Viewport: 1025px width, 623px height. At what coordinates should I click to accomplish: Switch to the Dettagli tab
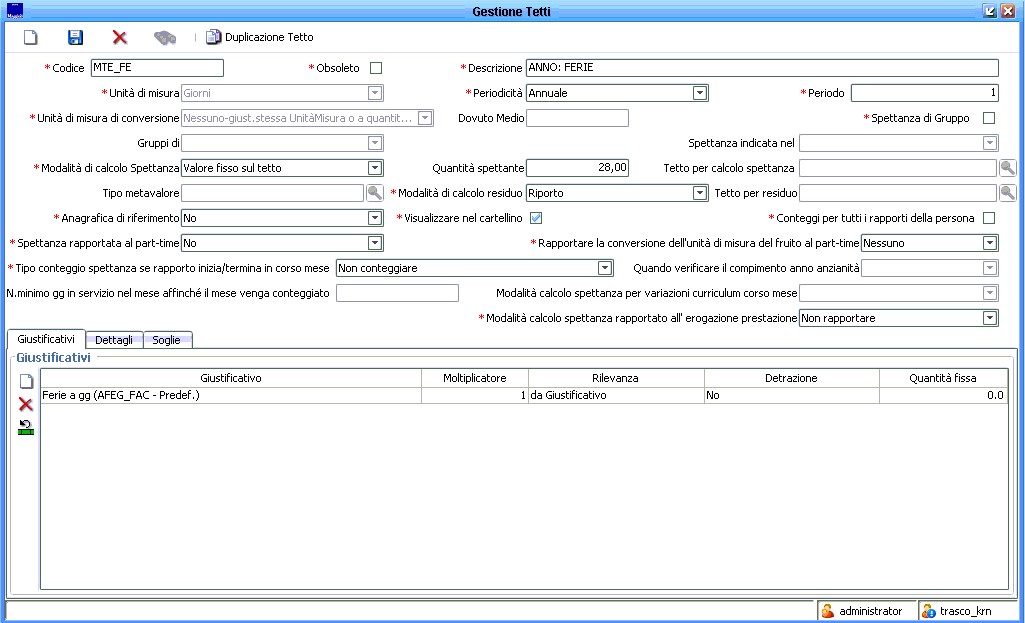(x=114, y=340)
